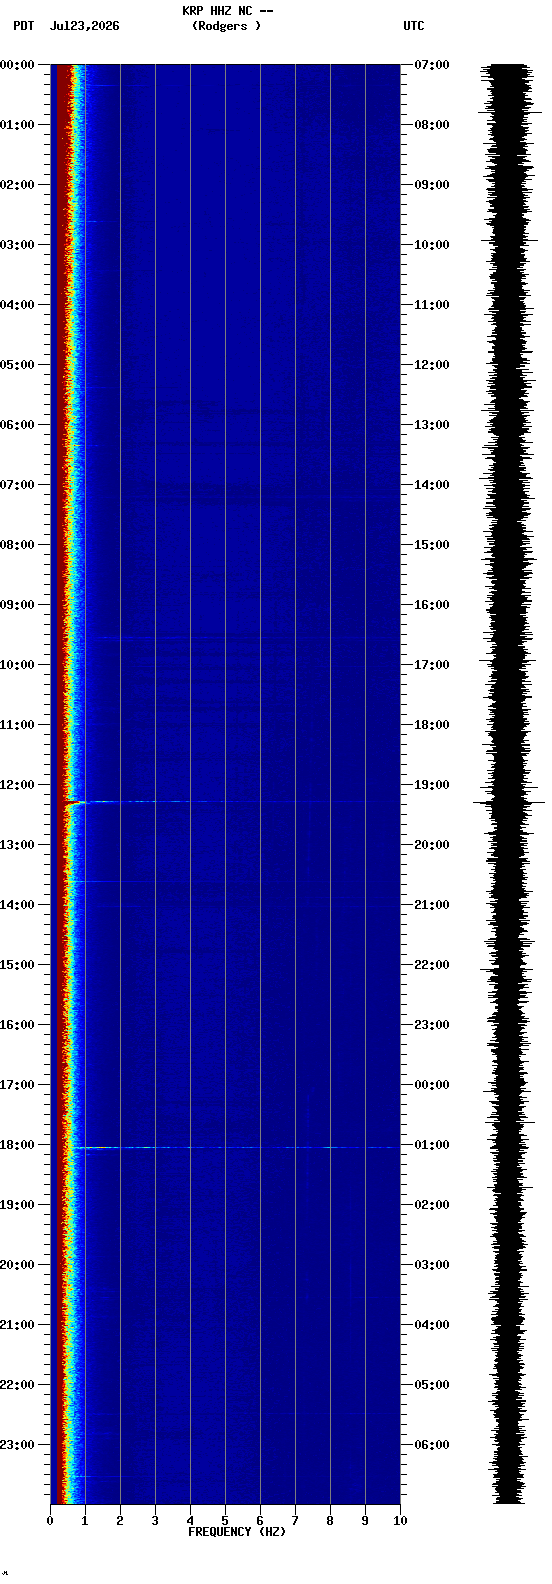
Task: Click the frequency axis tick '8'
Action: click(330, 1521)
